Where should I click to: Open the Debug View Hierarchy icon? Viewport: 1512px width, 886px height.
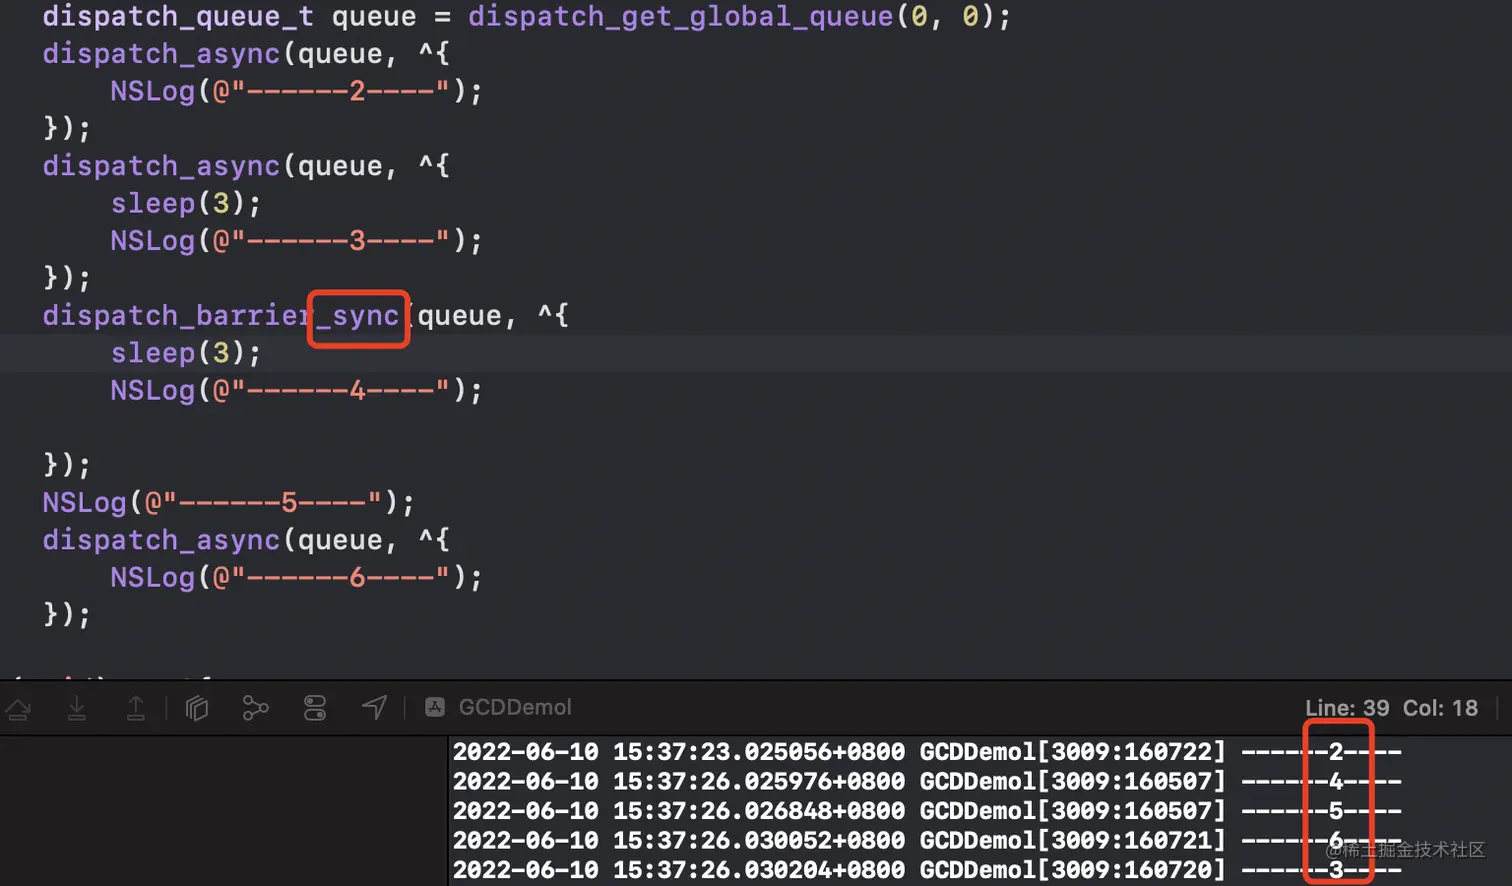pos(197,708)
